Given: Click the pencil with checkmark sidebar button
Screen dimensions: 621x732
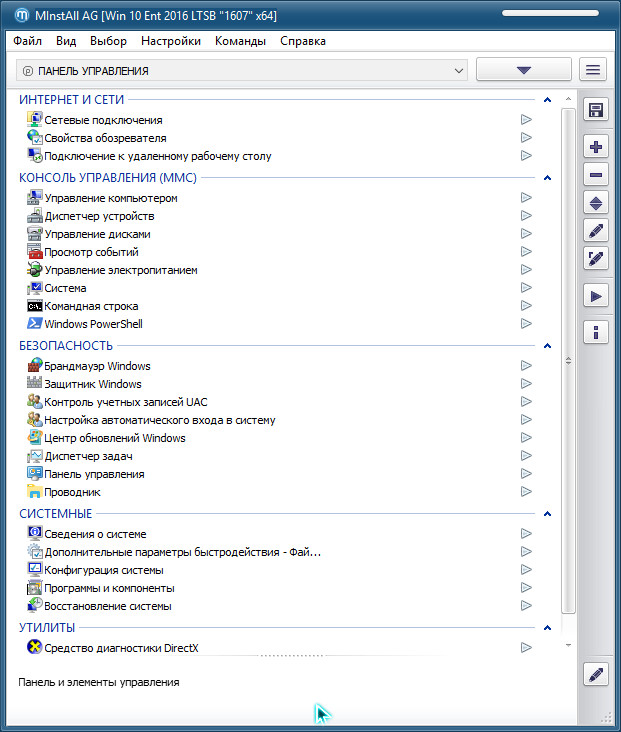Looking at the screenshot, I should pyautogui.click(x=595, y=259).
